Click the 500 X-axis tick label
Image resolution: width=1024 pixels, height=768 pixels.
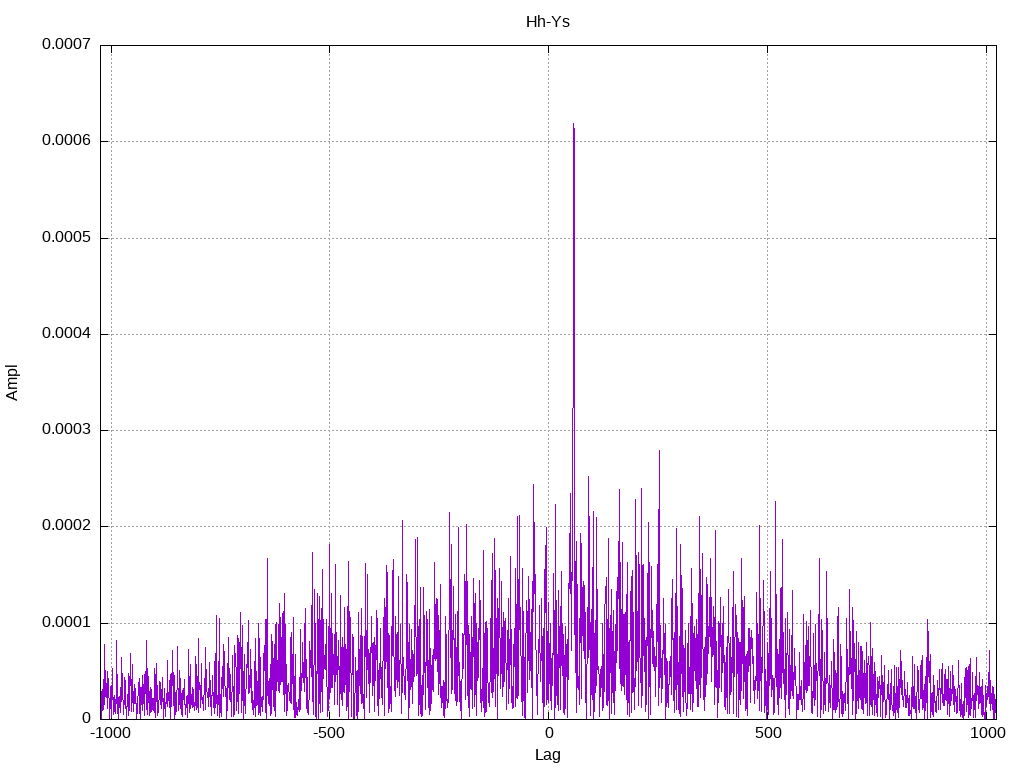tap(768, 733)
